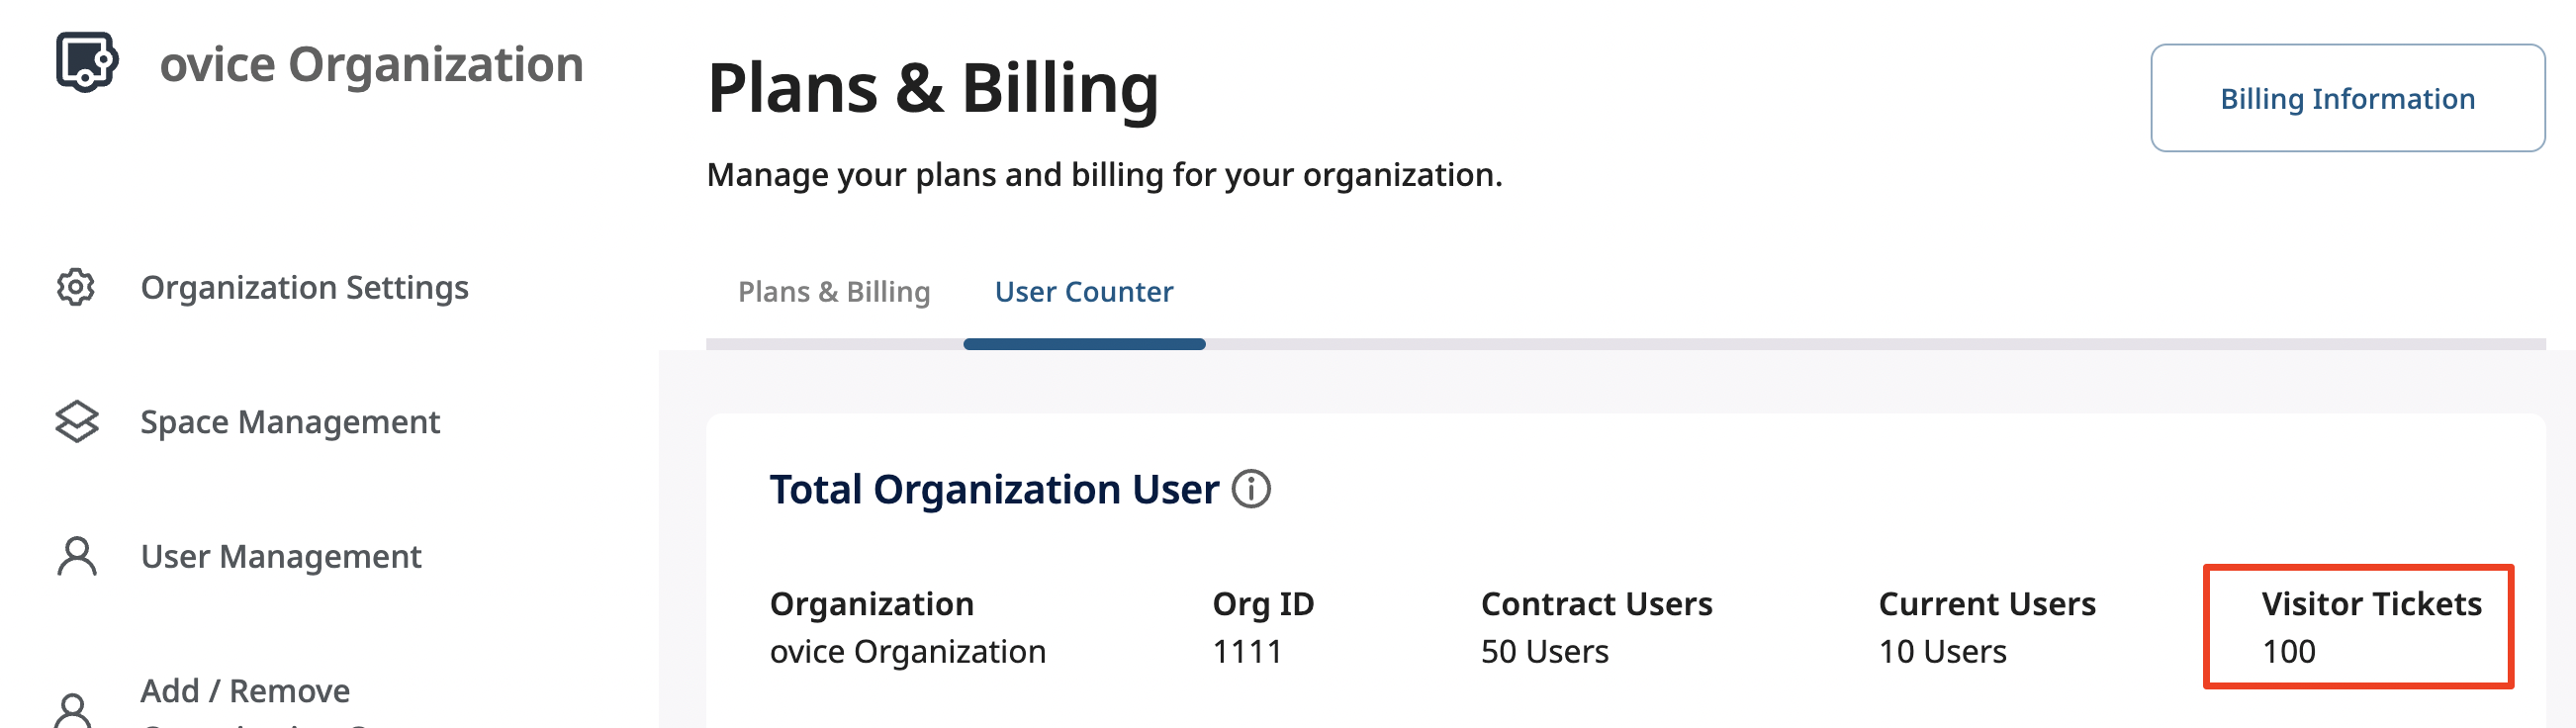Click the Contract Users value
Screen dimensions: 2576x728
click(x=1544, y=652)
